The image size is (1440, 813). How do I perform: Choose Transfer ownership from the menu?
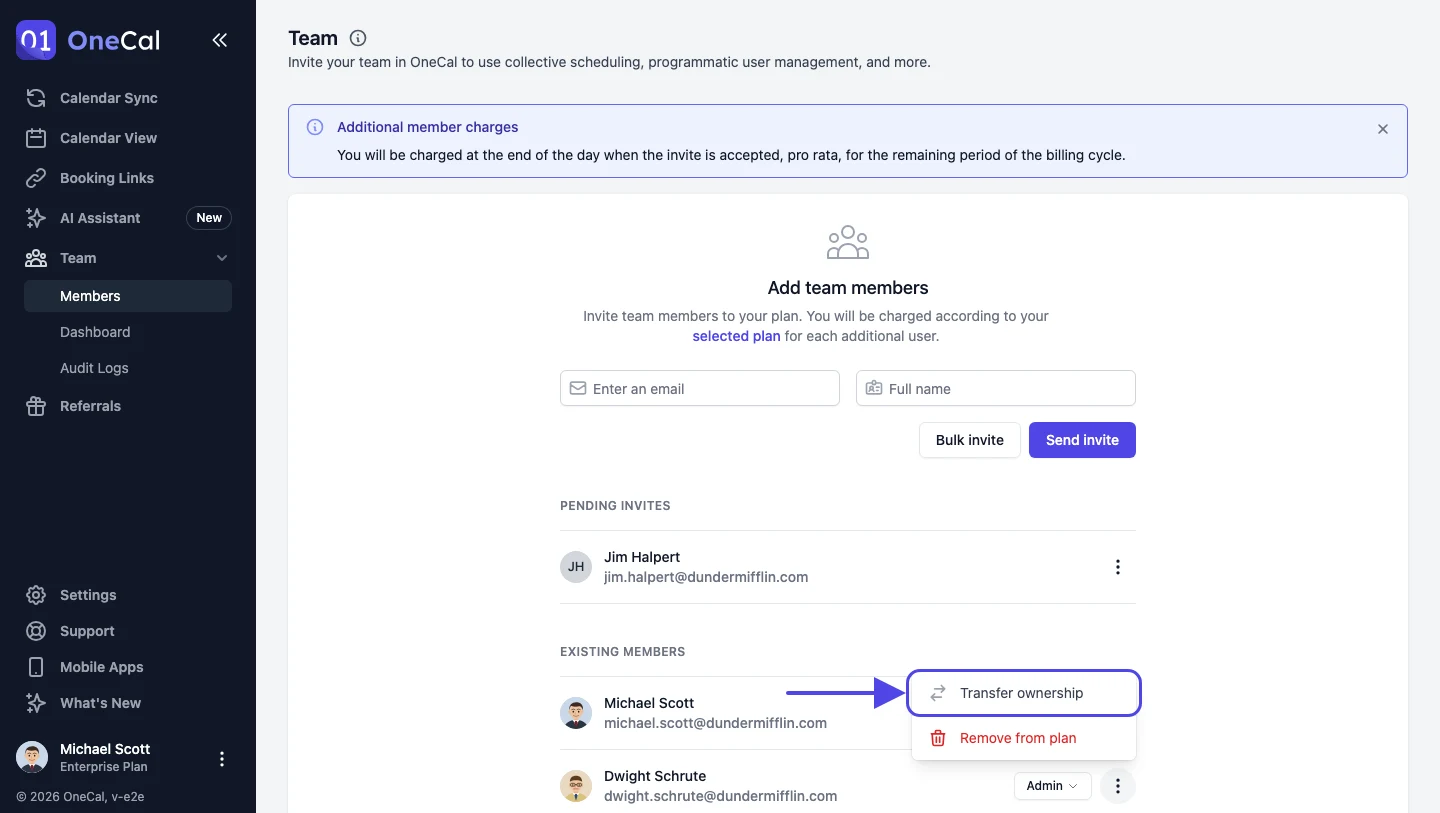[1024, 693]
